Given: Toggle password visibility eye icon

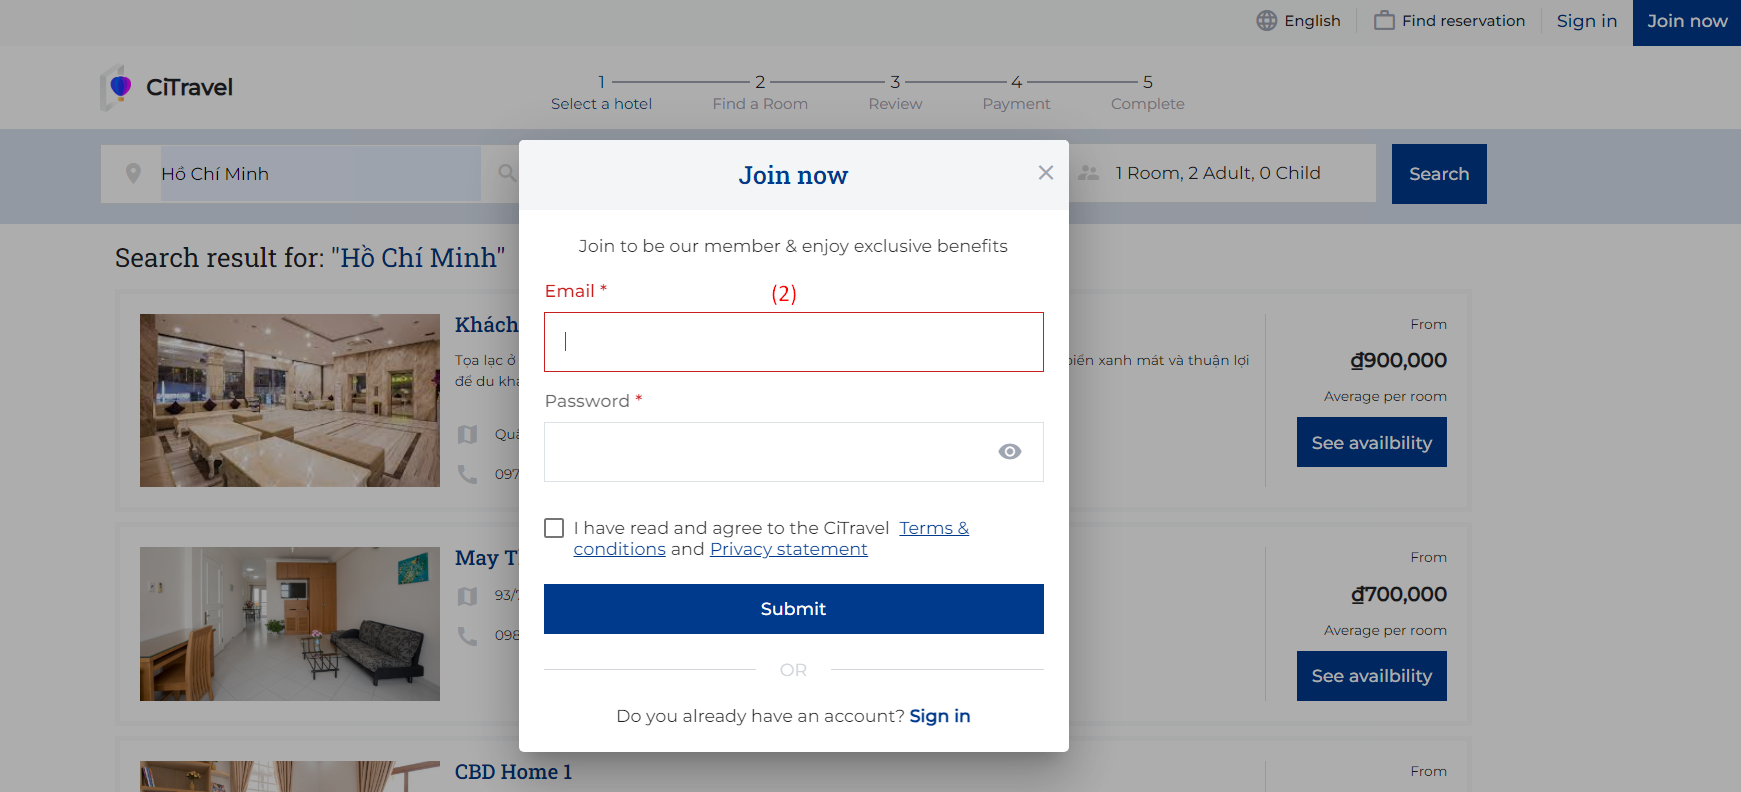Looking at the screenshot, I should (x=1010, y=452).
